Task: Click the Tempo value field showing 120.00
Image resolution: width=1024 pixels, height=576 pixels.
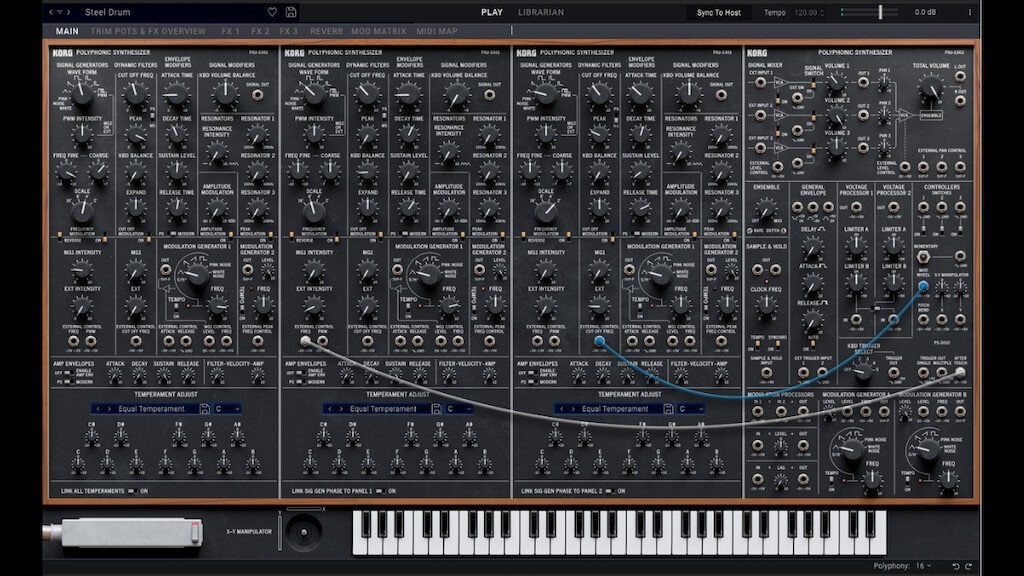Action: click(805, 12)
